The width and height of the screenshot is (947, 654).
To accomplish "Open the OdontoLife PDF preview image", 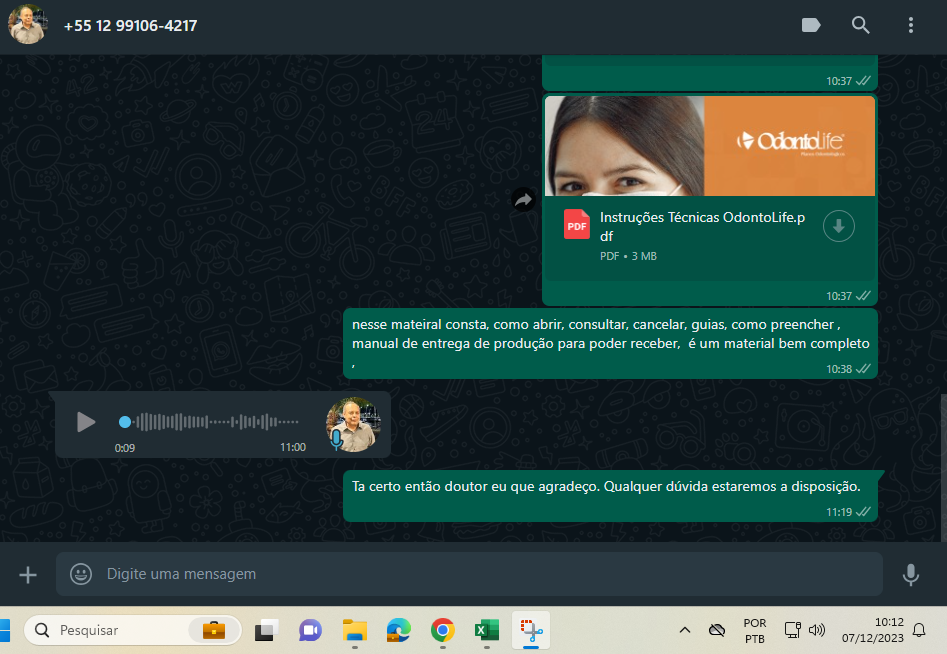I will (709, 146).
